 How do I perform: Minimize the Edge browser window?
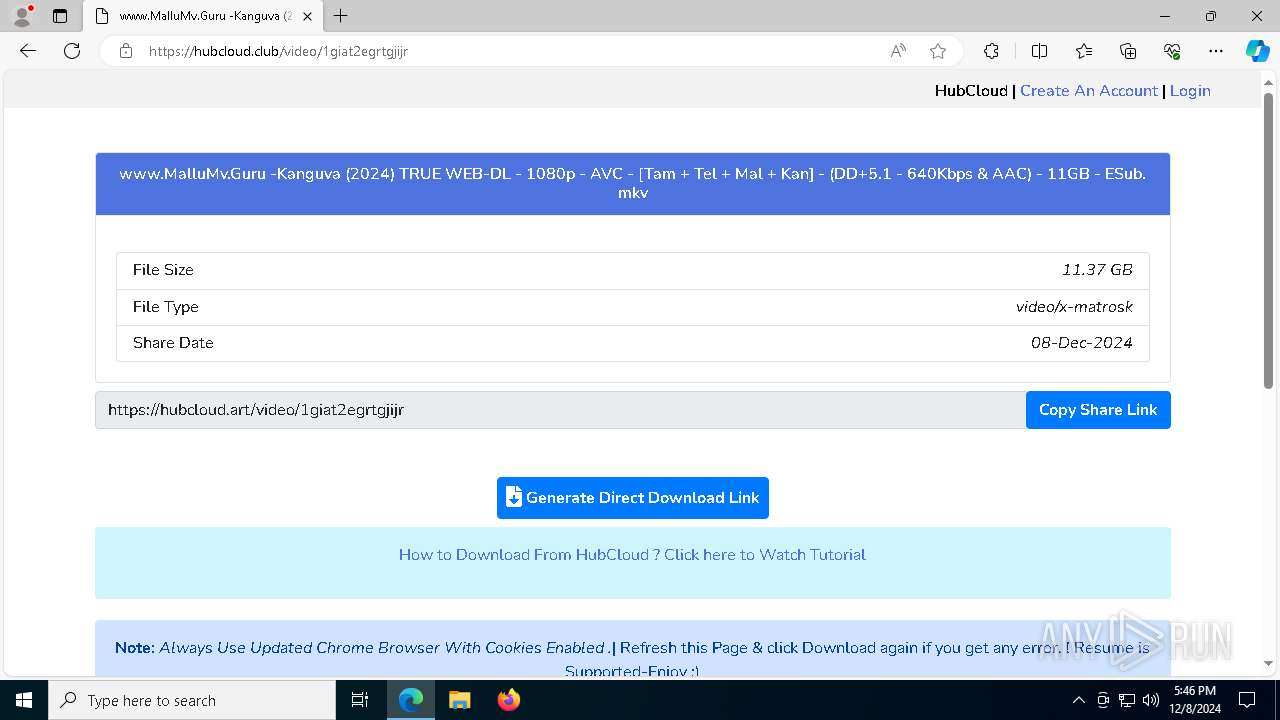pos(1165,16)
